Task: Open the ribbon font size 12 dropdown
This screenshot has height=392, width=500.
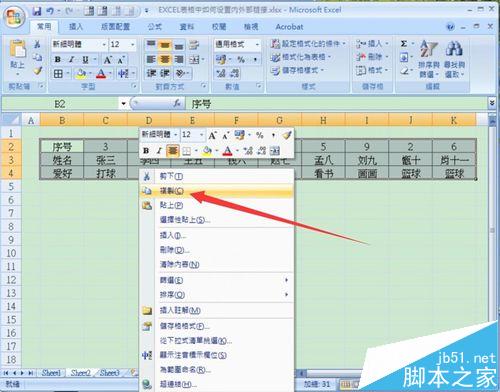Action: (x=133, y=44)
